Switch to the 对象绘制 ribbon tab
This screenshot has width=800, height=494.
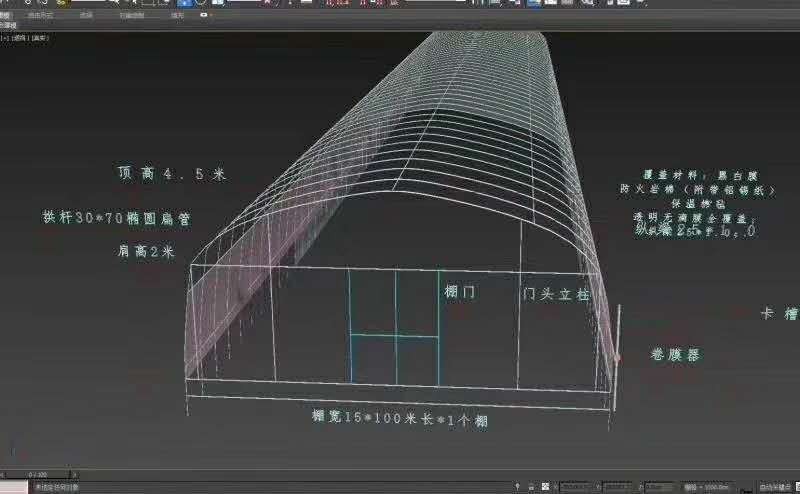point(131,15)
